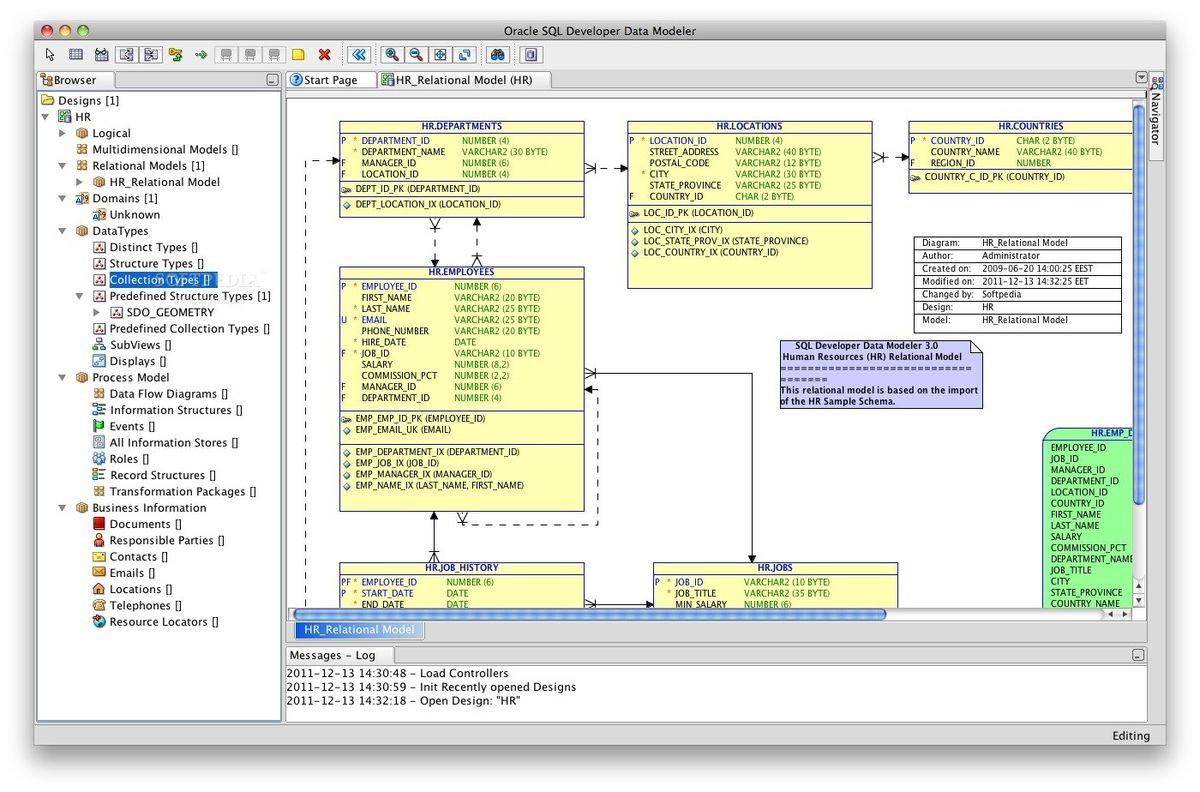Image resolution: width=1200 pixels, height=792 pixels.
Task: Click the Merge Tables toolbar icon
Action: 151,55
